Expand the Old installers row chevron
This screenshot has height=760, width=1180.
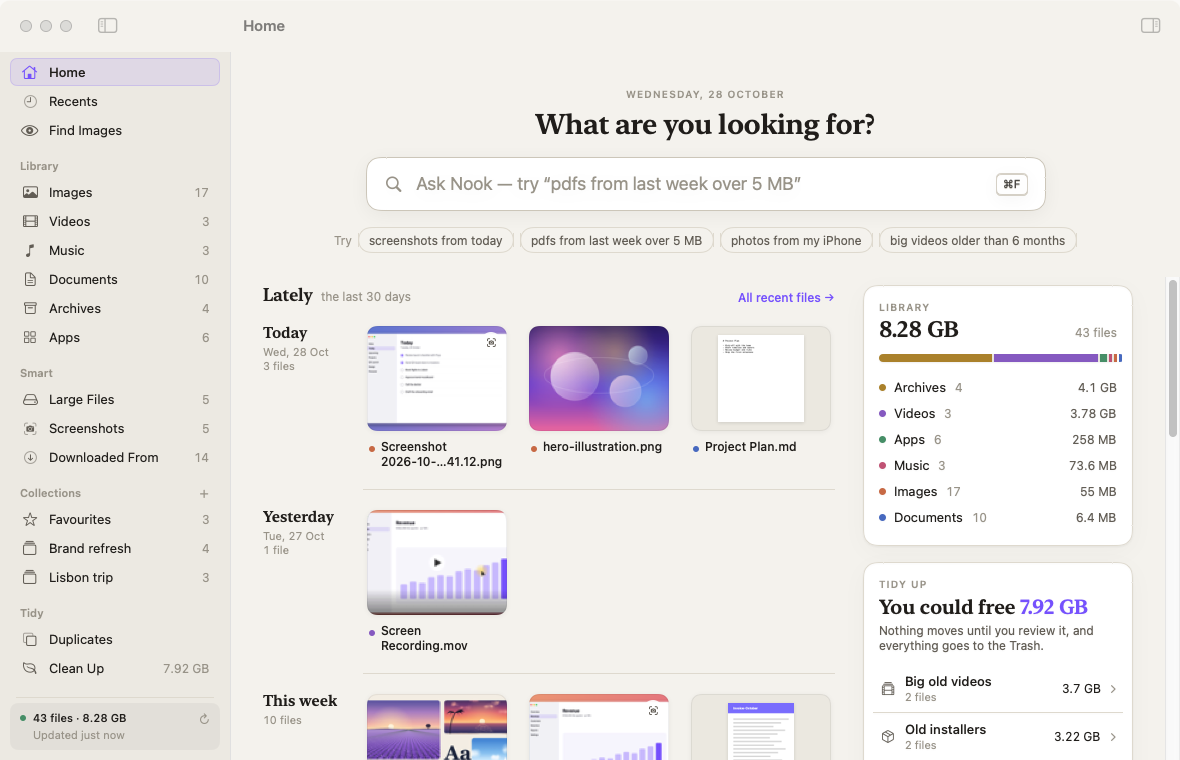1113,737
